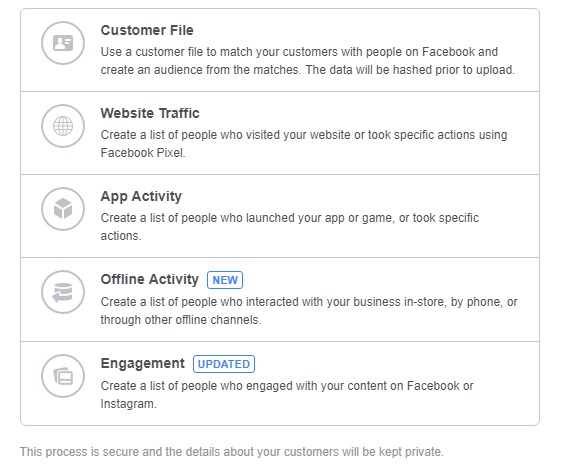The image size is (564, 467).
Task: Click the NEW badge beside Offline Activity
Action: [x=225, y=280]
